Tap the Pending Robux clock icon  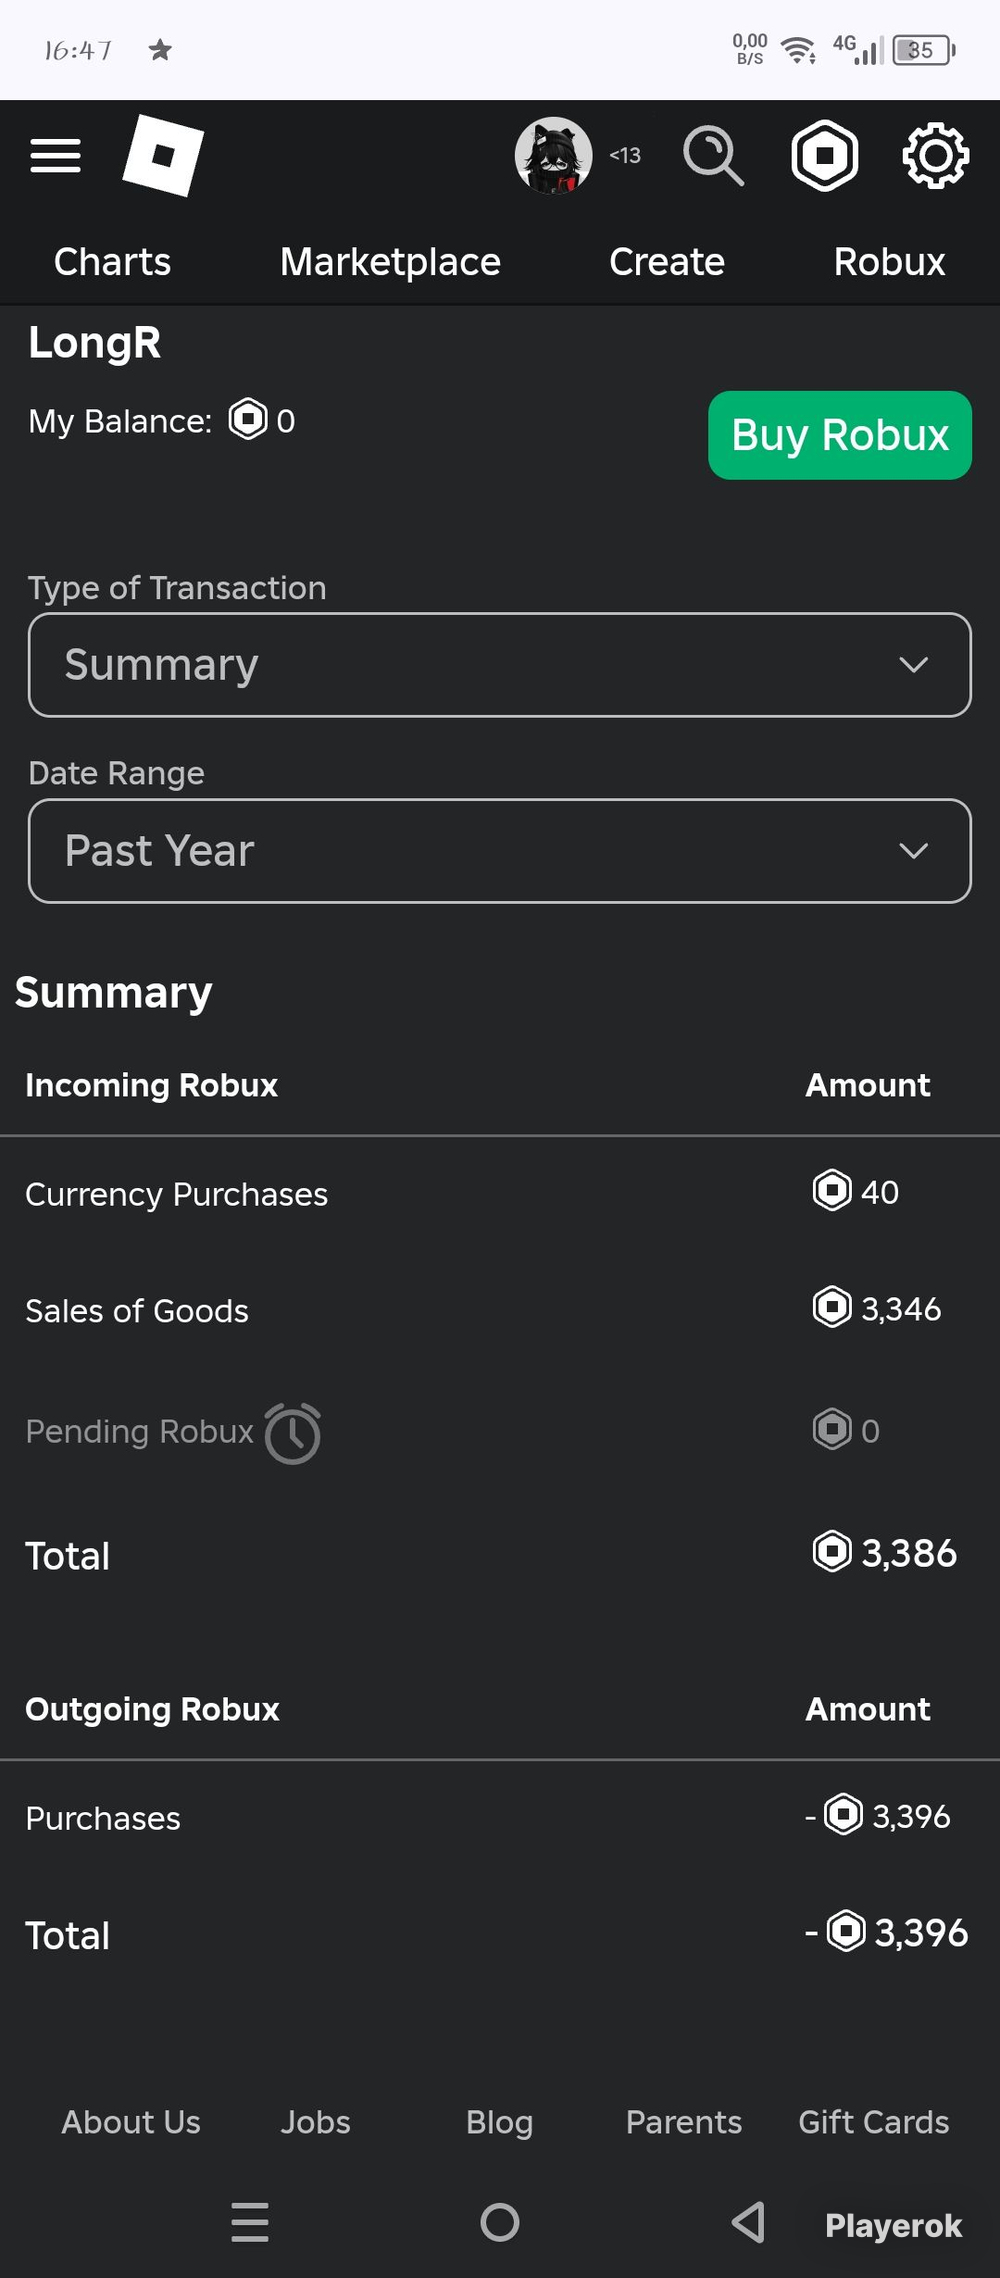point(293,1433)
